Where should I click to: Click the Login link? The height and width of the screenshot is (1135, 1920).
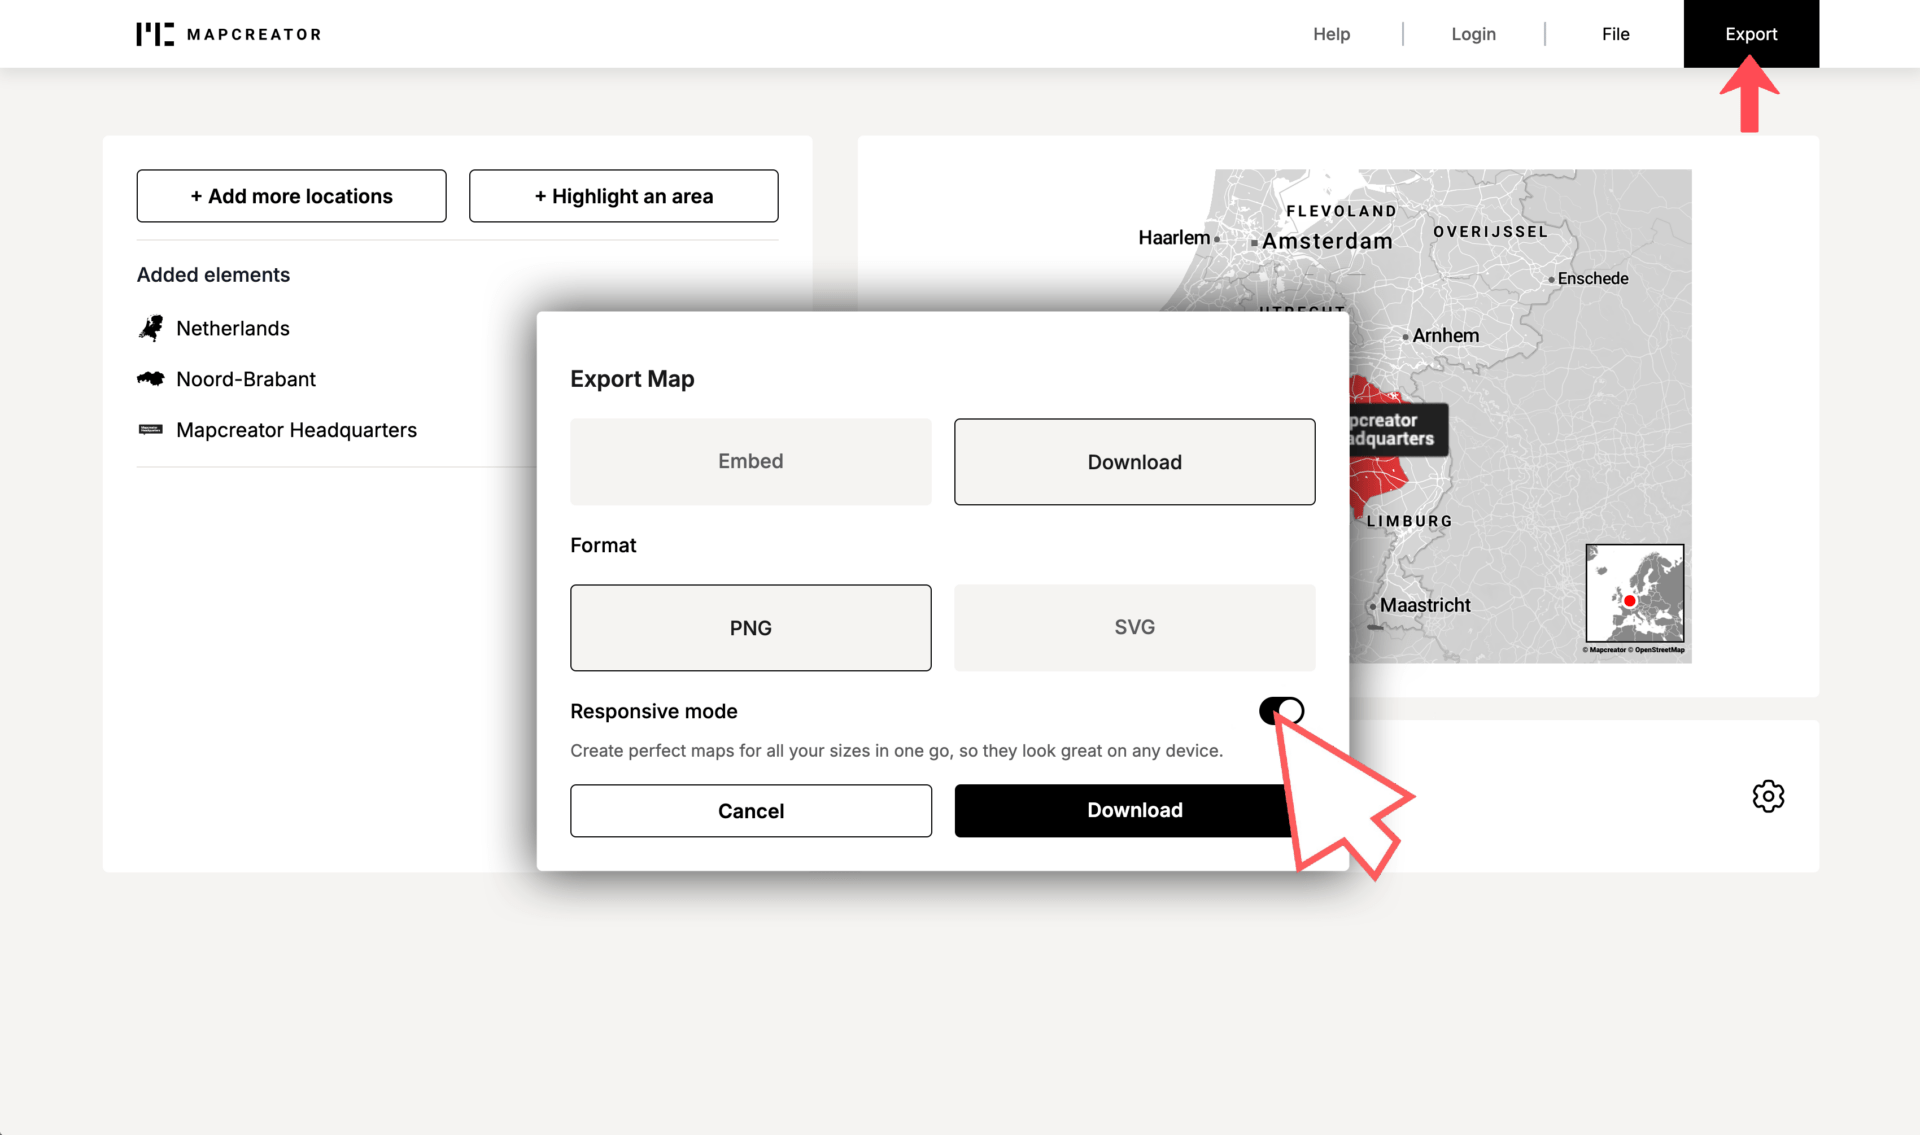click(x=1473, y=33)
